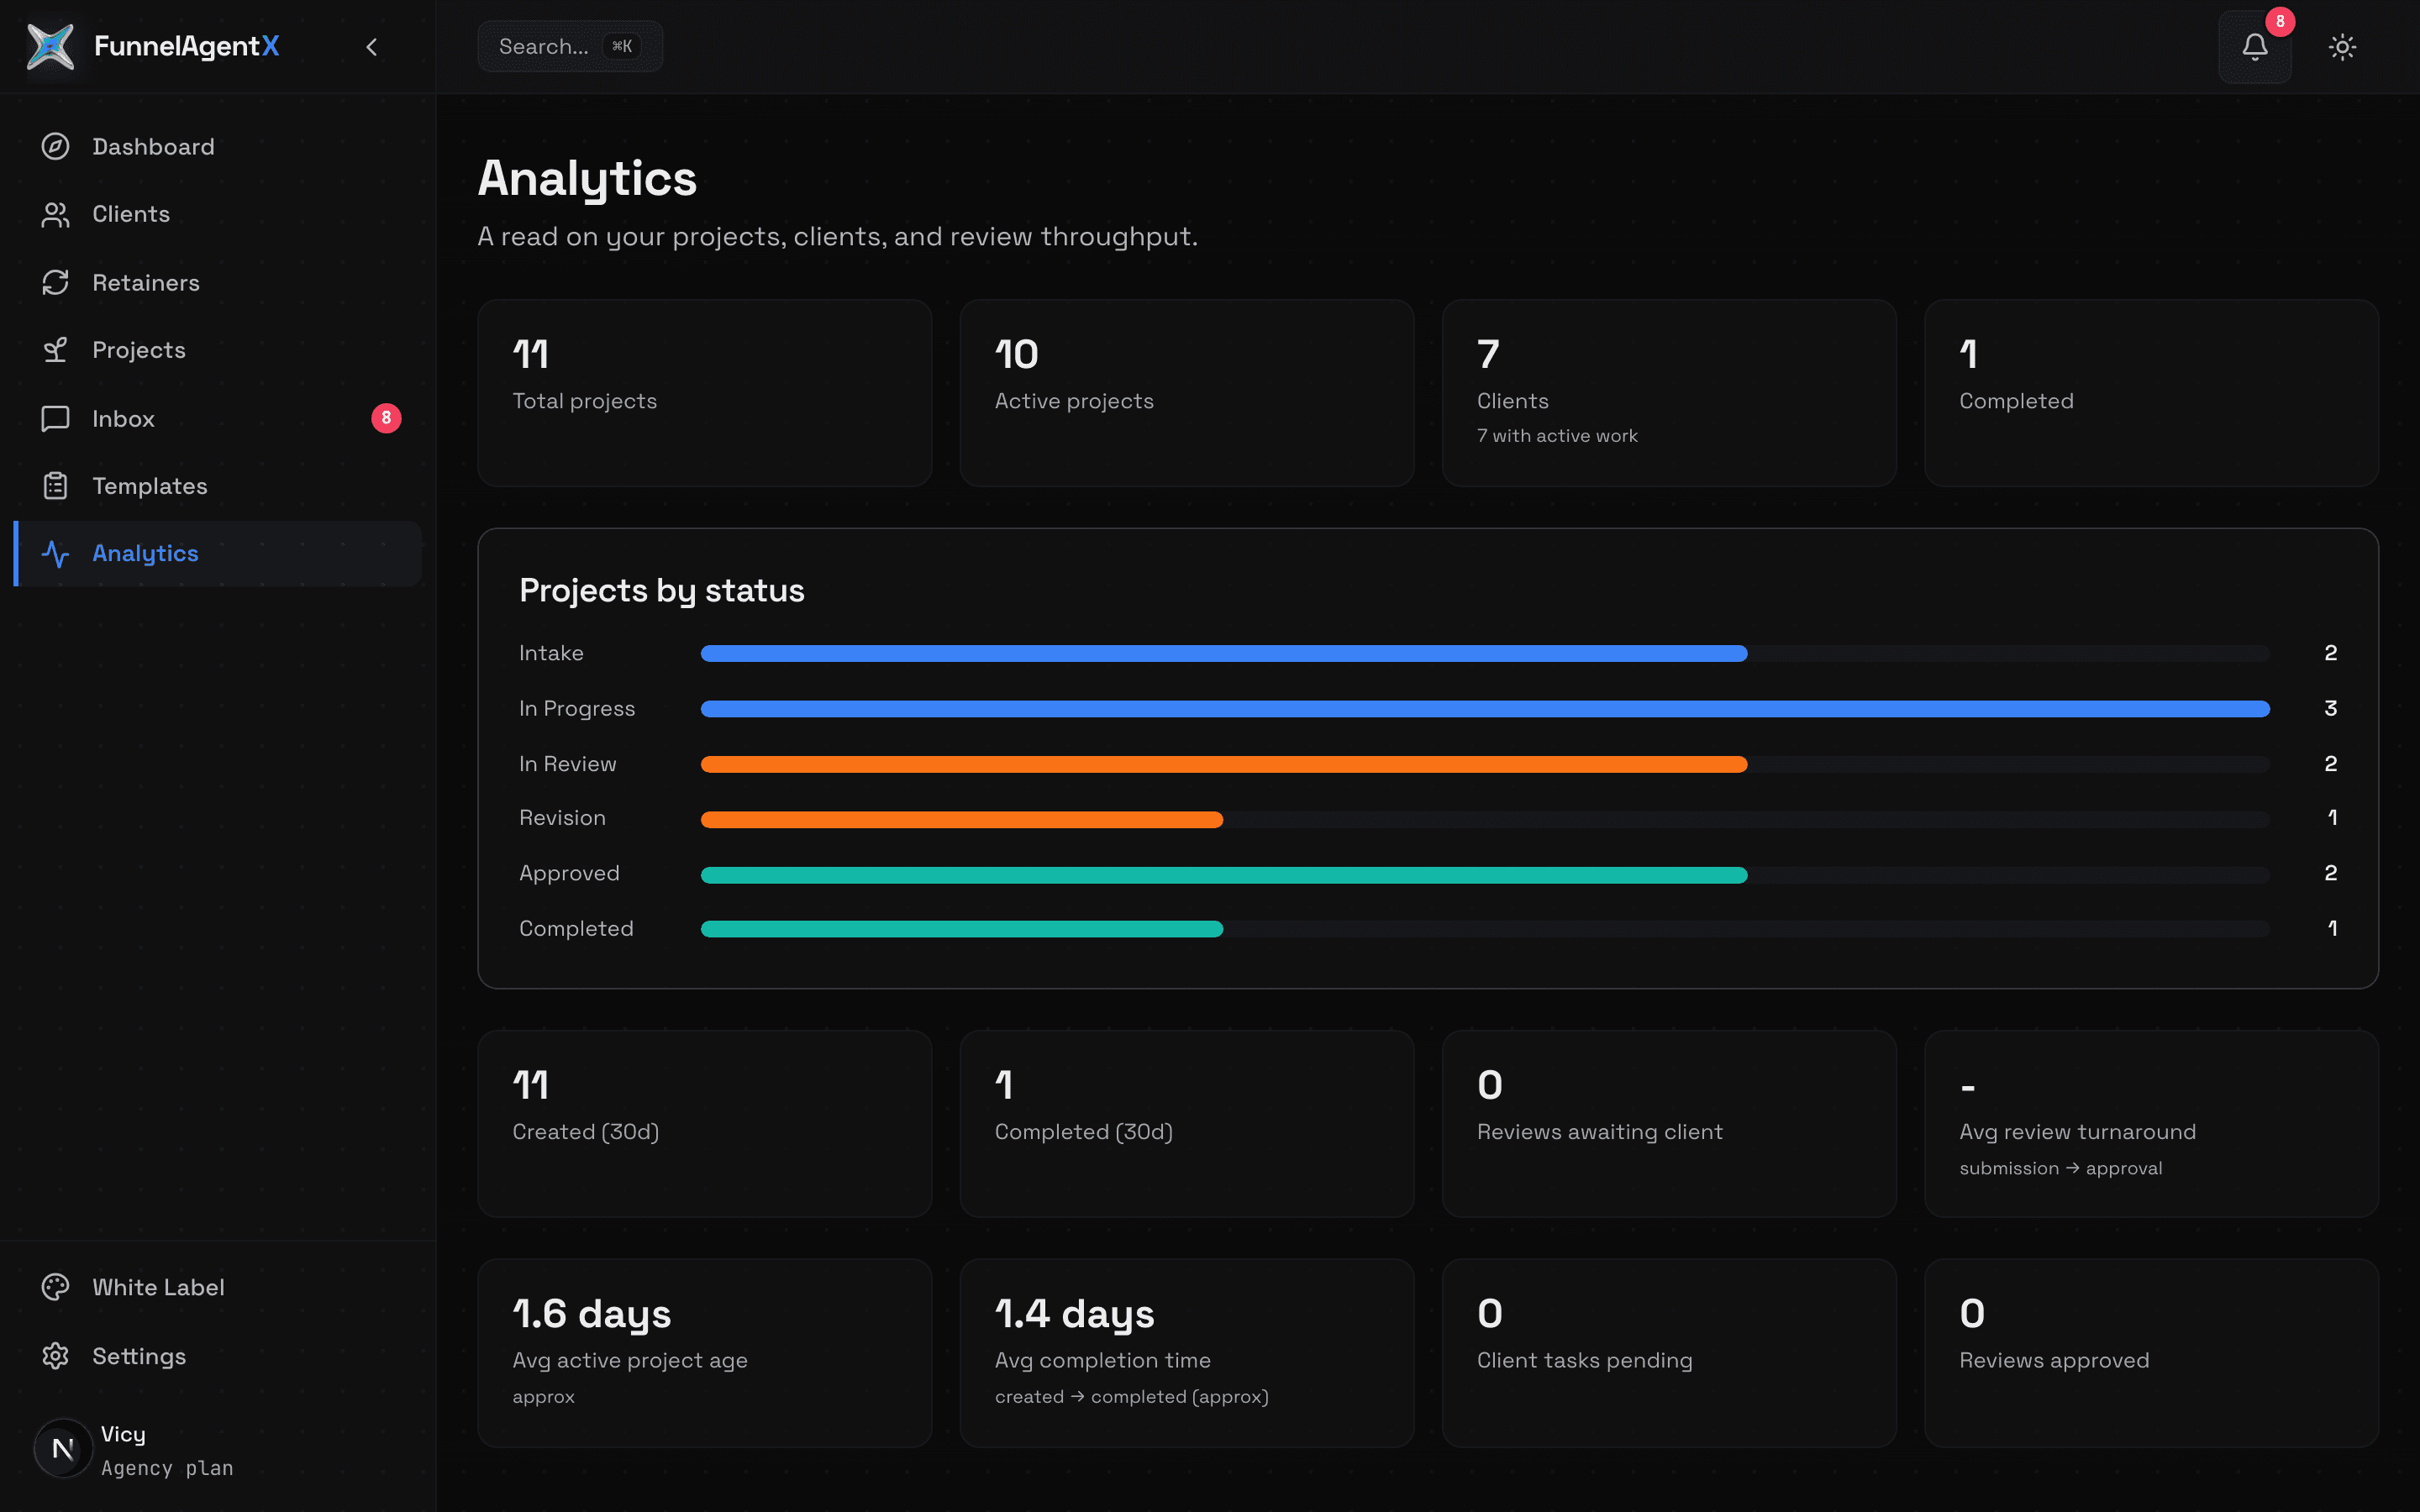Open Settings from the sidebar
2420x1512 pixels.
tap(218, 1356)
